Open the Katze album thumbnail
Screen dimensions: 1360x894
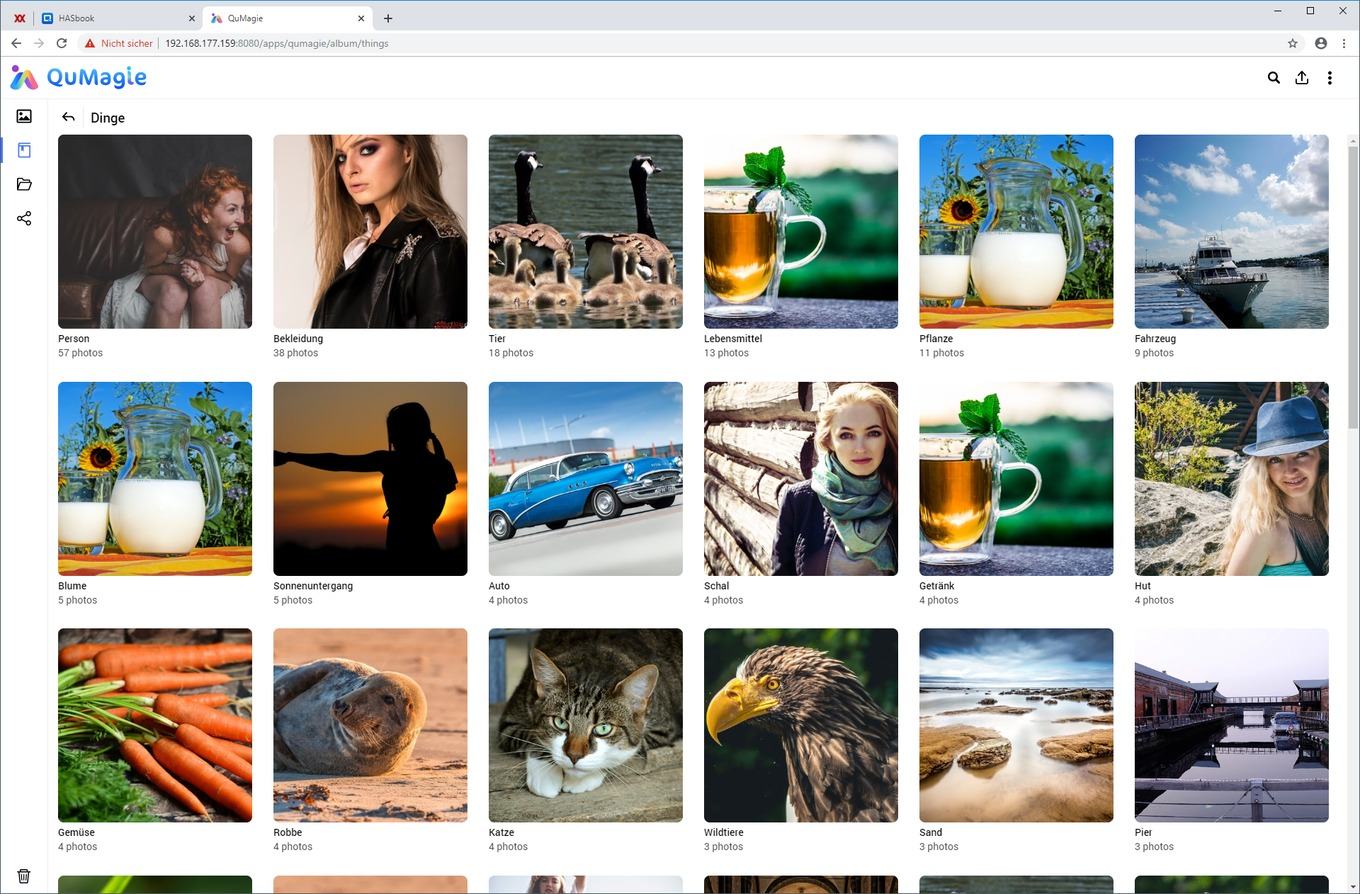[x=585, y=725]
